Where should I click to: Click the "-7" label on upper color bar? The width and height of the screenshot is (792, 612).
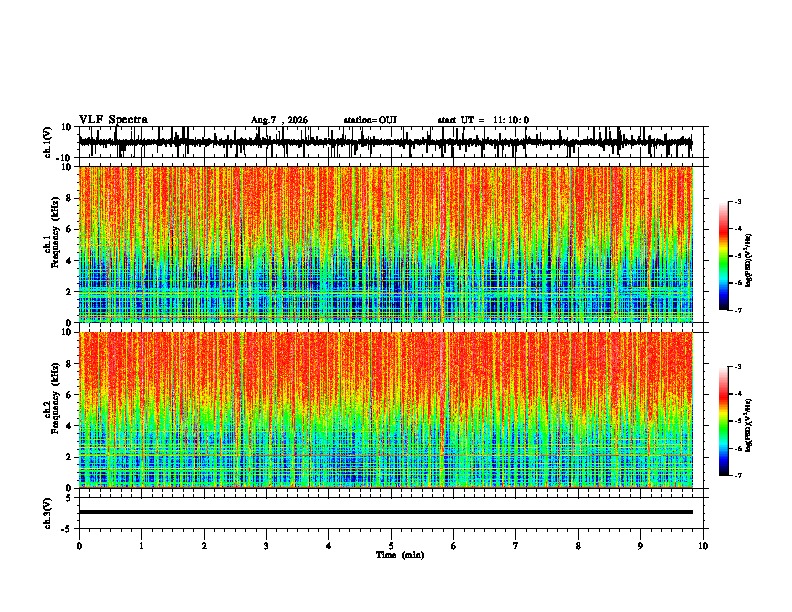737,310
